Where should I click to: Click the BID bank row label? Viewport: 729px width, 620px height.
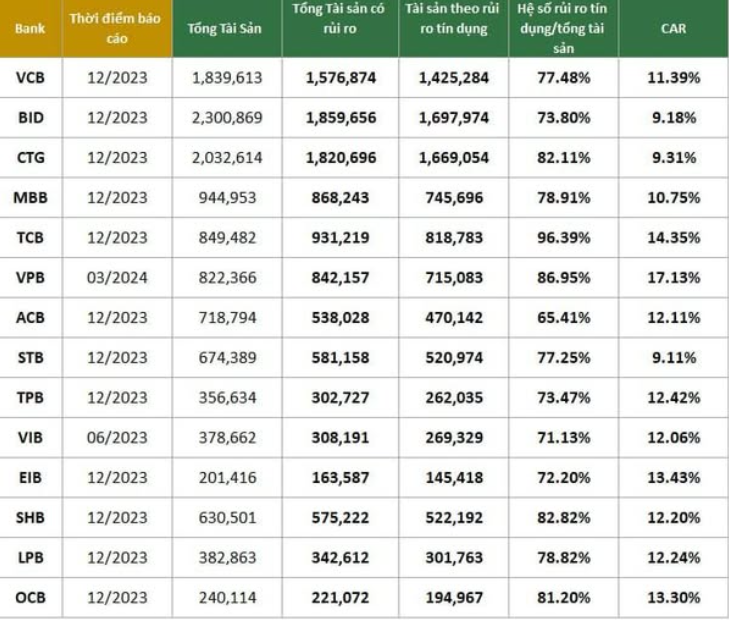pyautogui.click(x=29, y=118)
